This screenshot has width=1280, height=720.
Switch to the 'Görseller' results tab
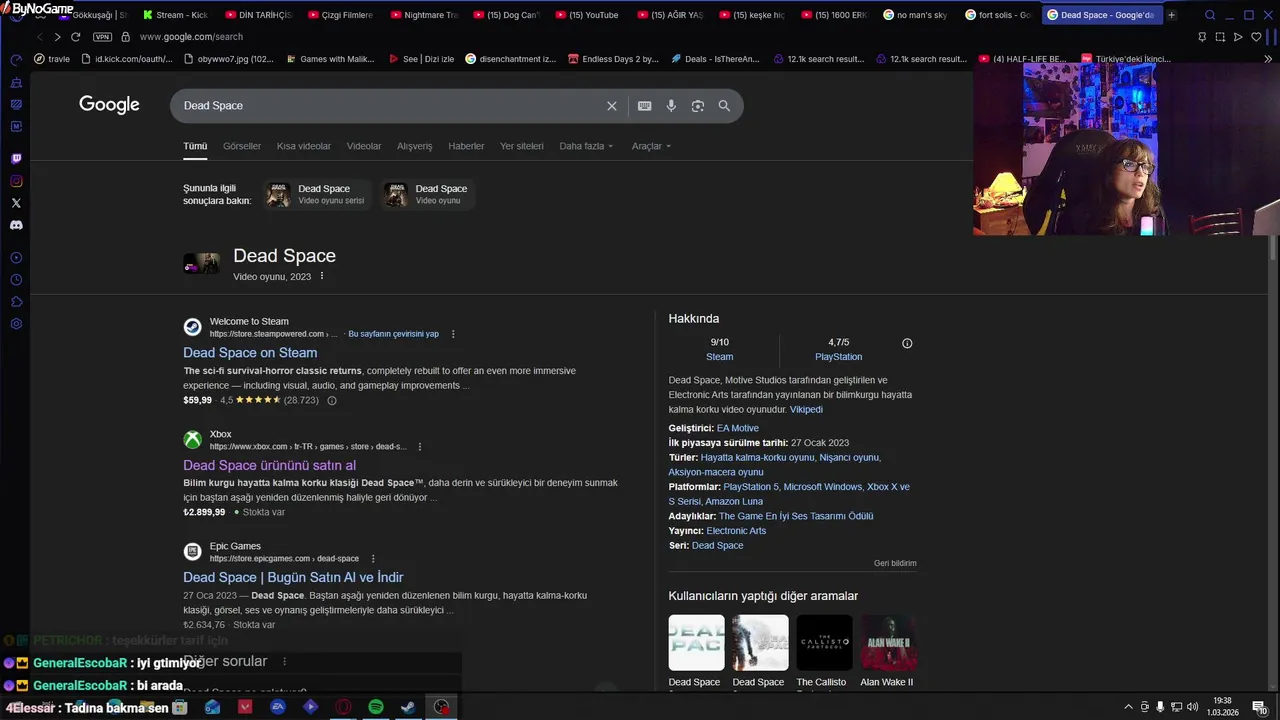242,146
